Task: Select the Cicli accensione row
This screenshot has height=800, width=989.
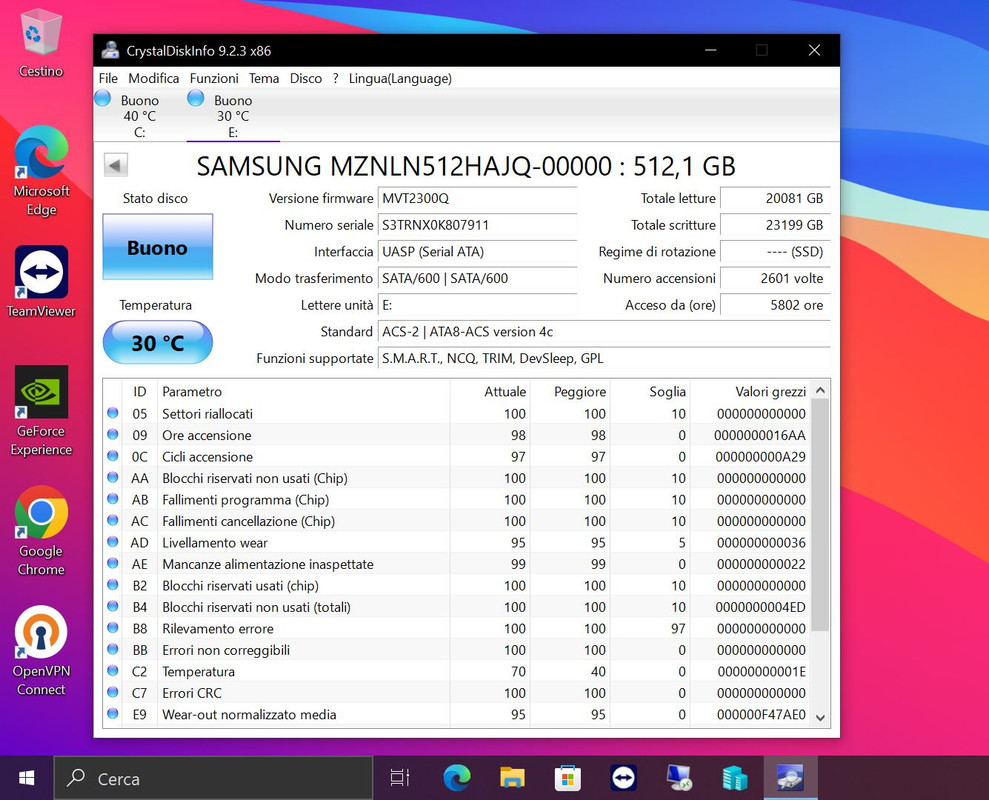Action: 457,456
